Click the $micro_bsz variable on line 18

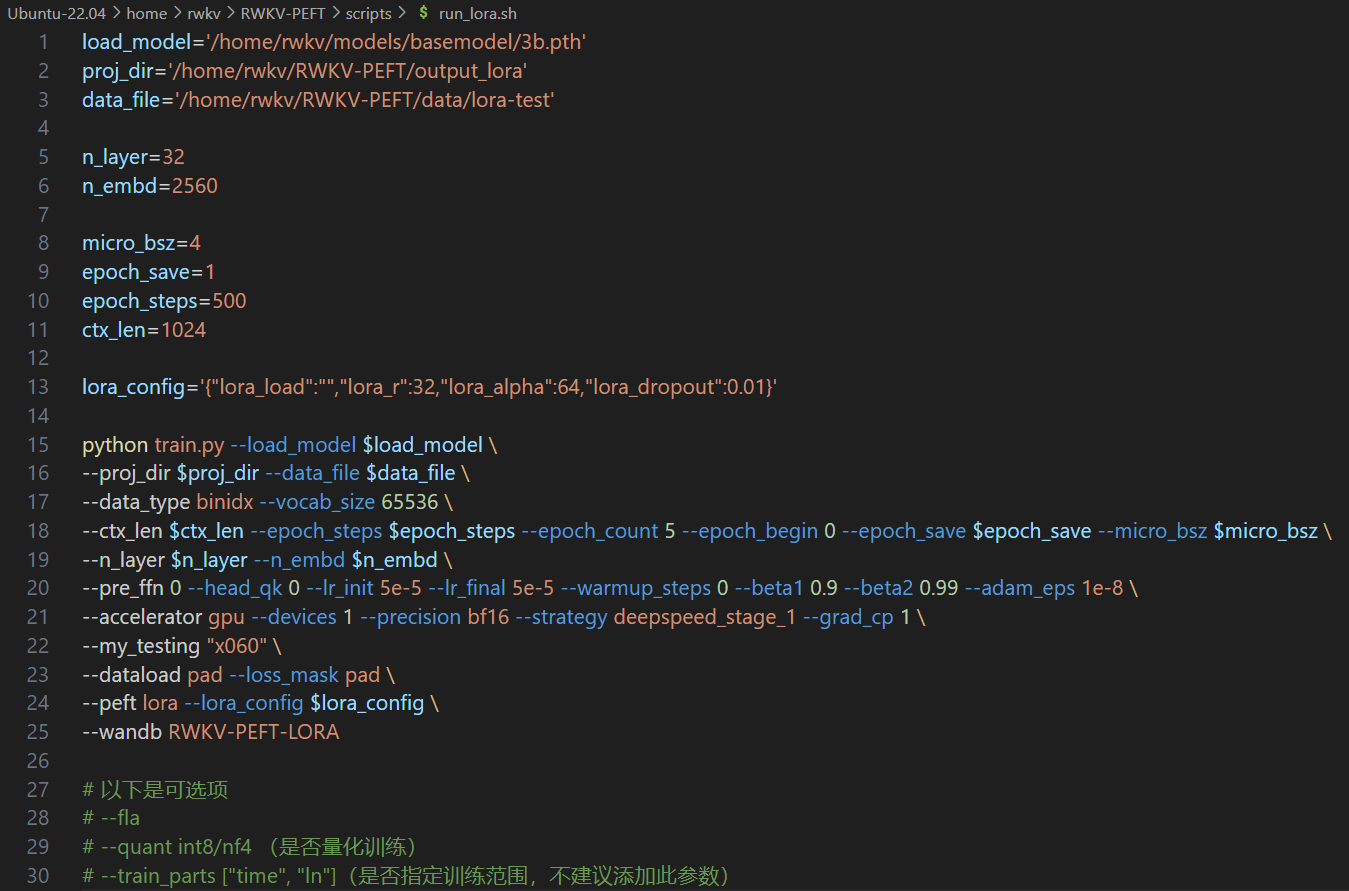(x=1266, y=531)
